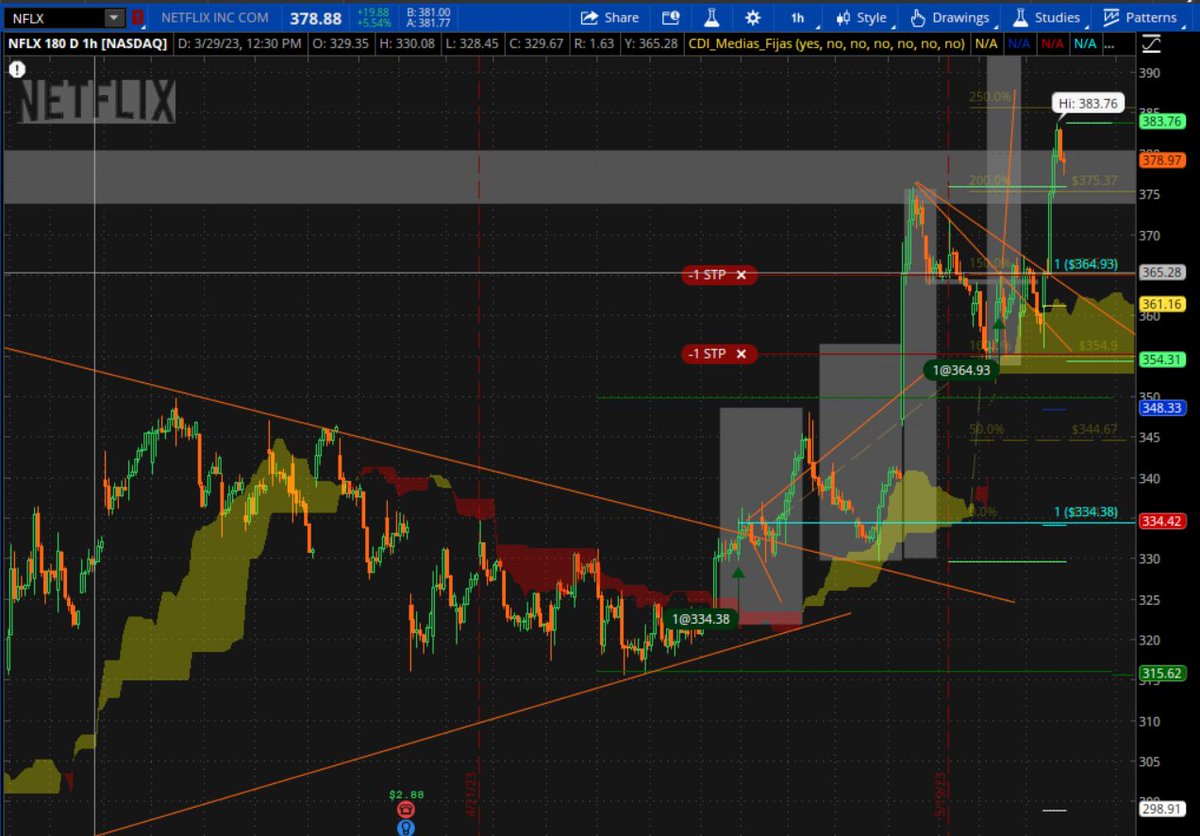
Task: Click the $375.37 fibonacci price label
Action: coord(1094,181)
